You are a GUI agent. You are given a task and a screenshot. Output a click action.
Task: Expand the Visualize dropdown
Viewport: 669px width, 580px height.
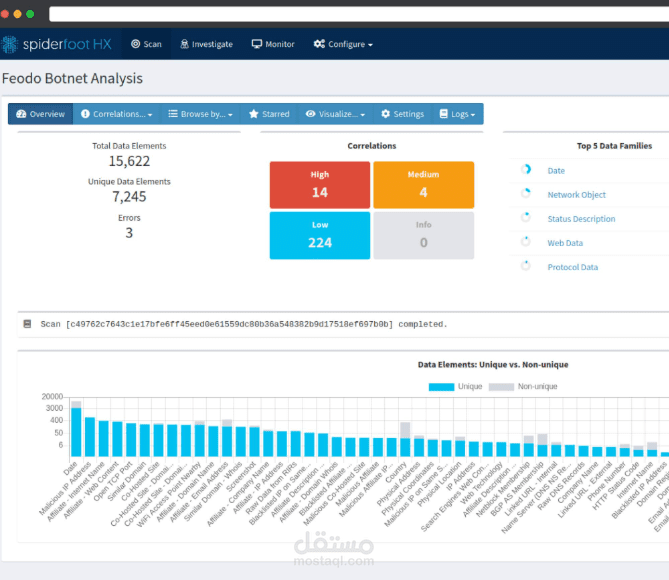(335, 114)
